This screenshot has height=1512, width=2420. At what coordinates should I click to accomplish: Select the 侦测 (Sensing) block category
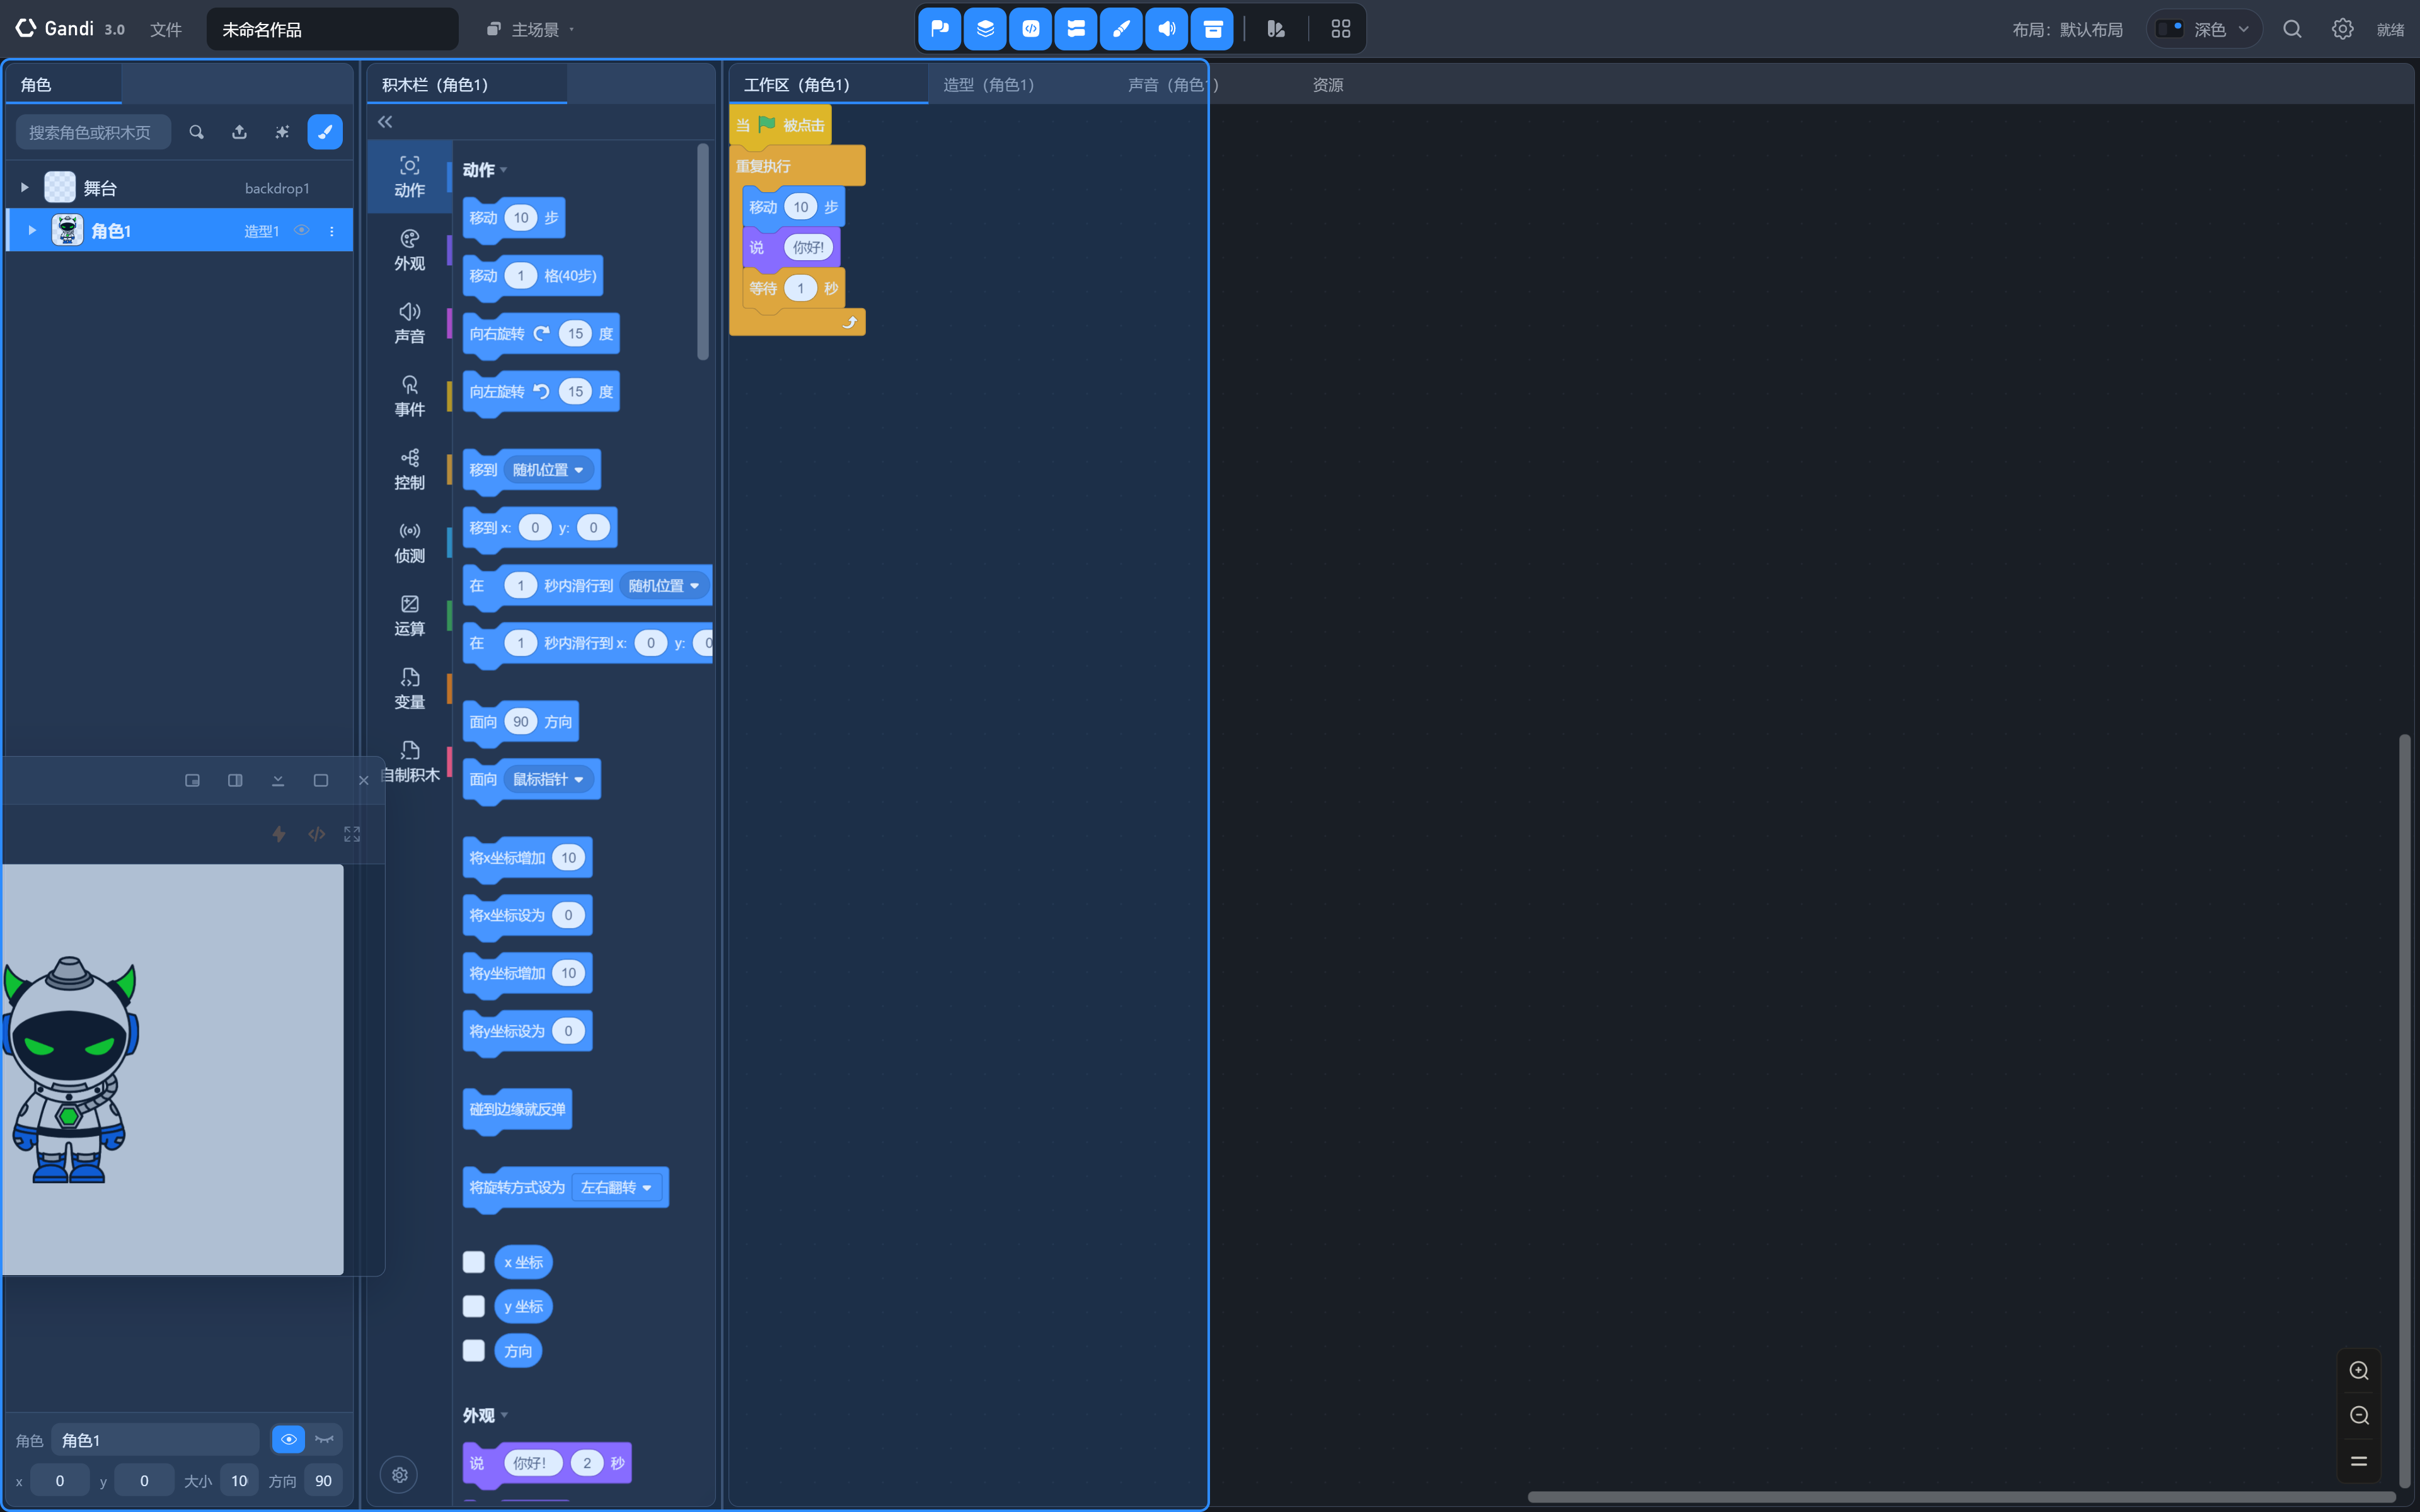point(409,542)
